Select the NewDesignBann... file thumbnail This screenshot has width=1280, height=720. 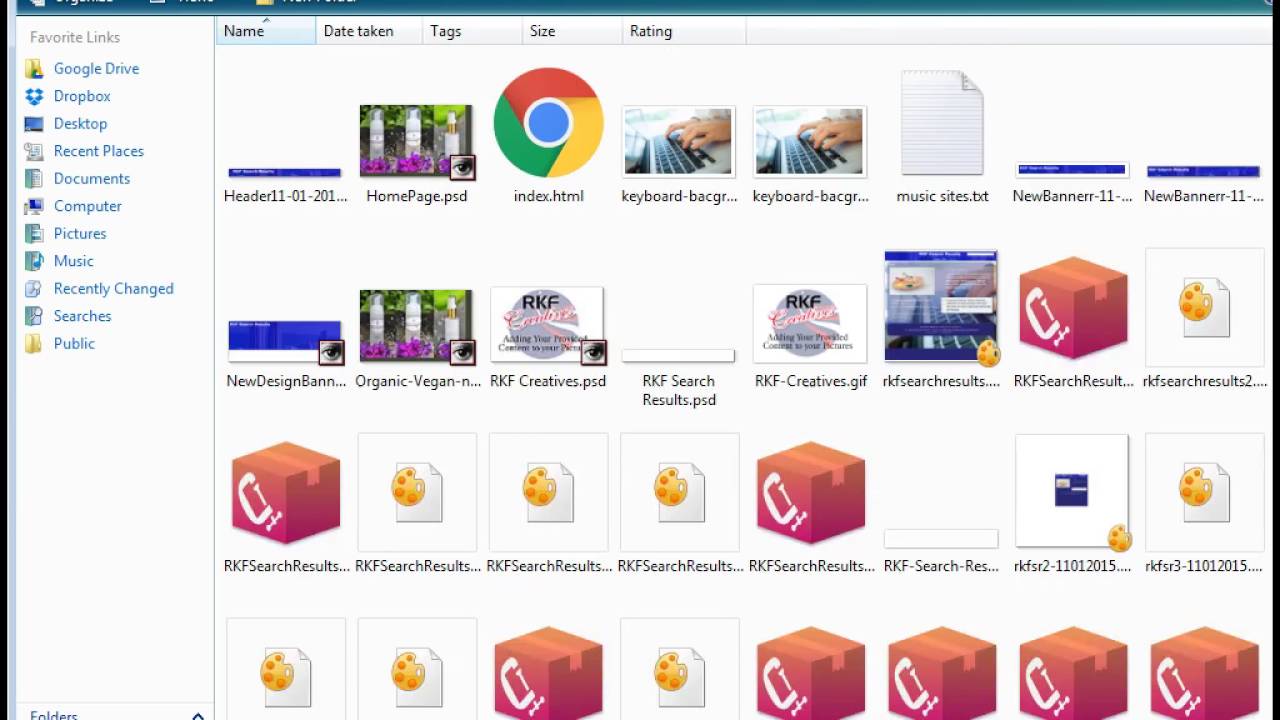tap(285, 341)
